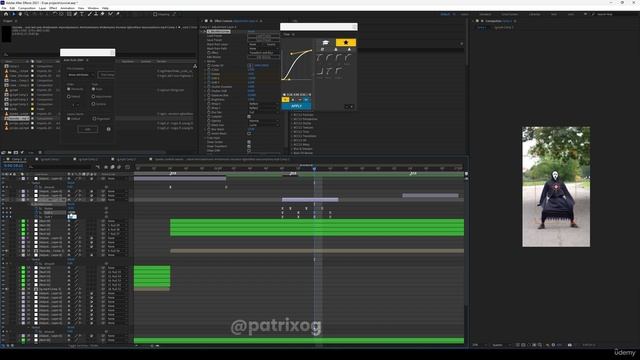Click the current timecode display in timeline

(x=13, y=166)
